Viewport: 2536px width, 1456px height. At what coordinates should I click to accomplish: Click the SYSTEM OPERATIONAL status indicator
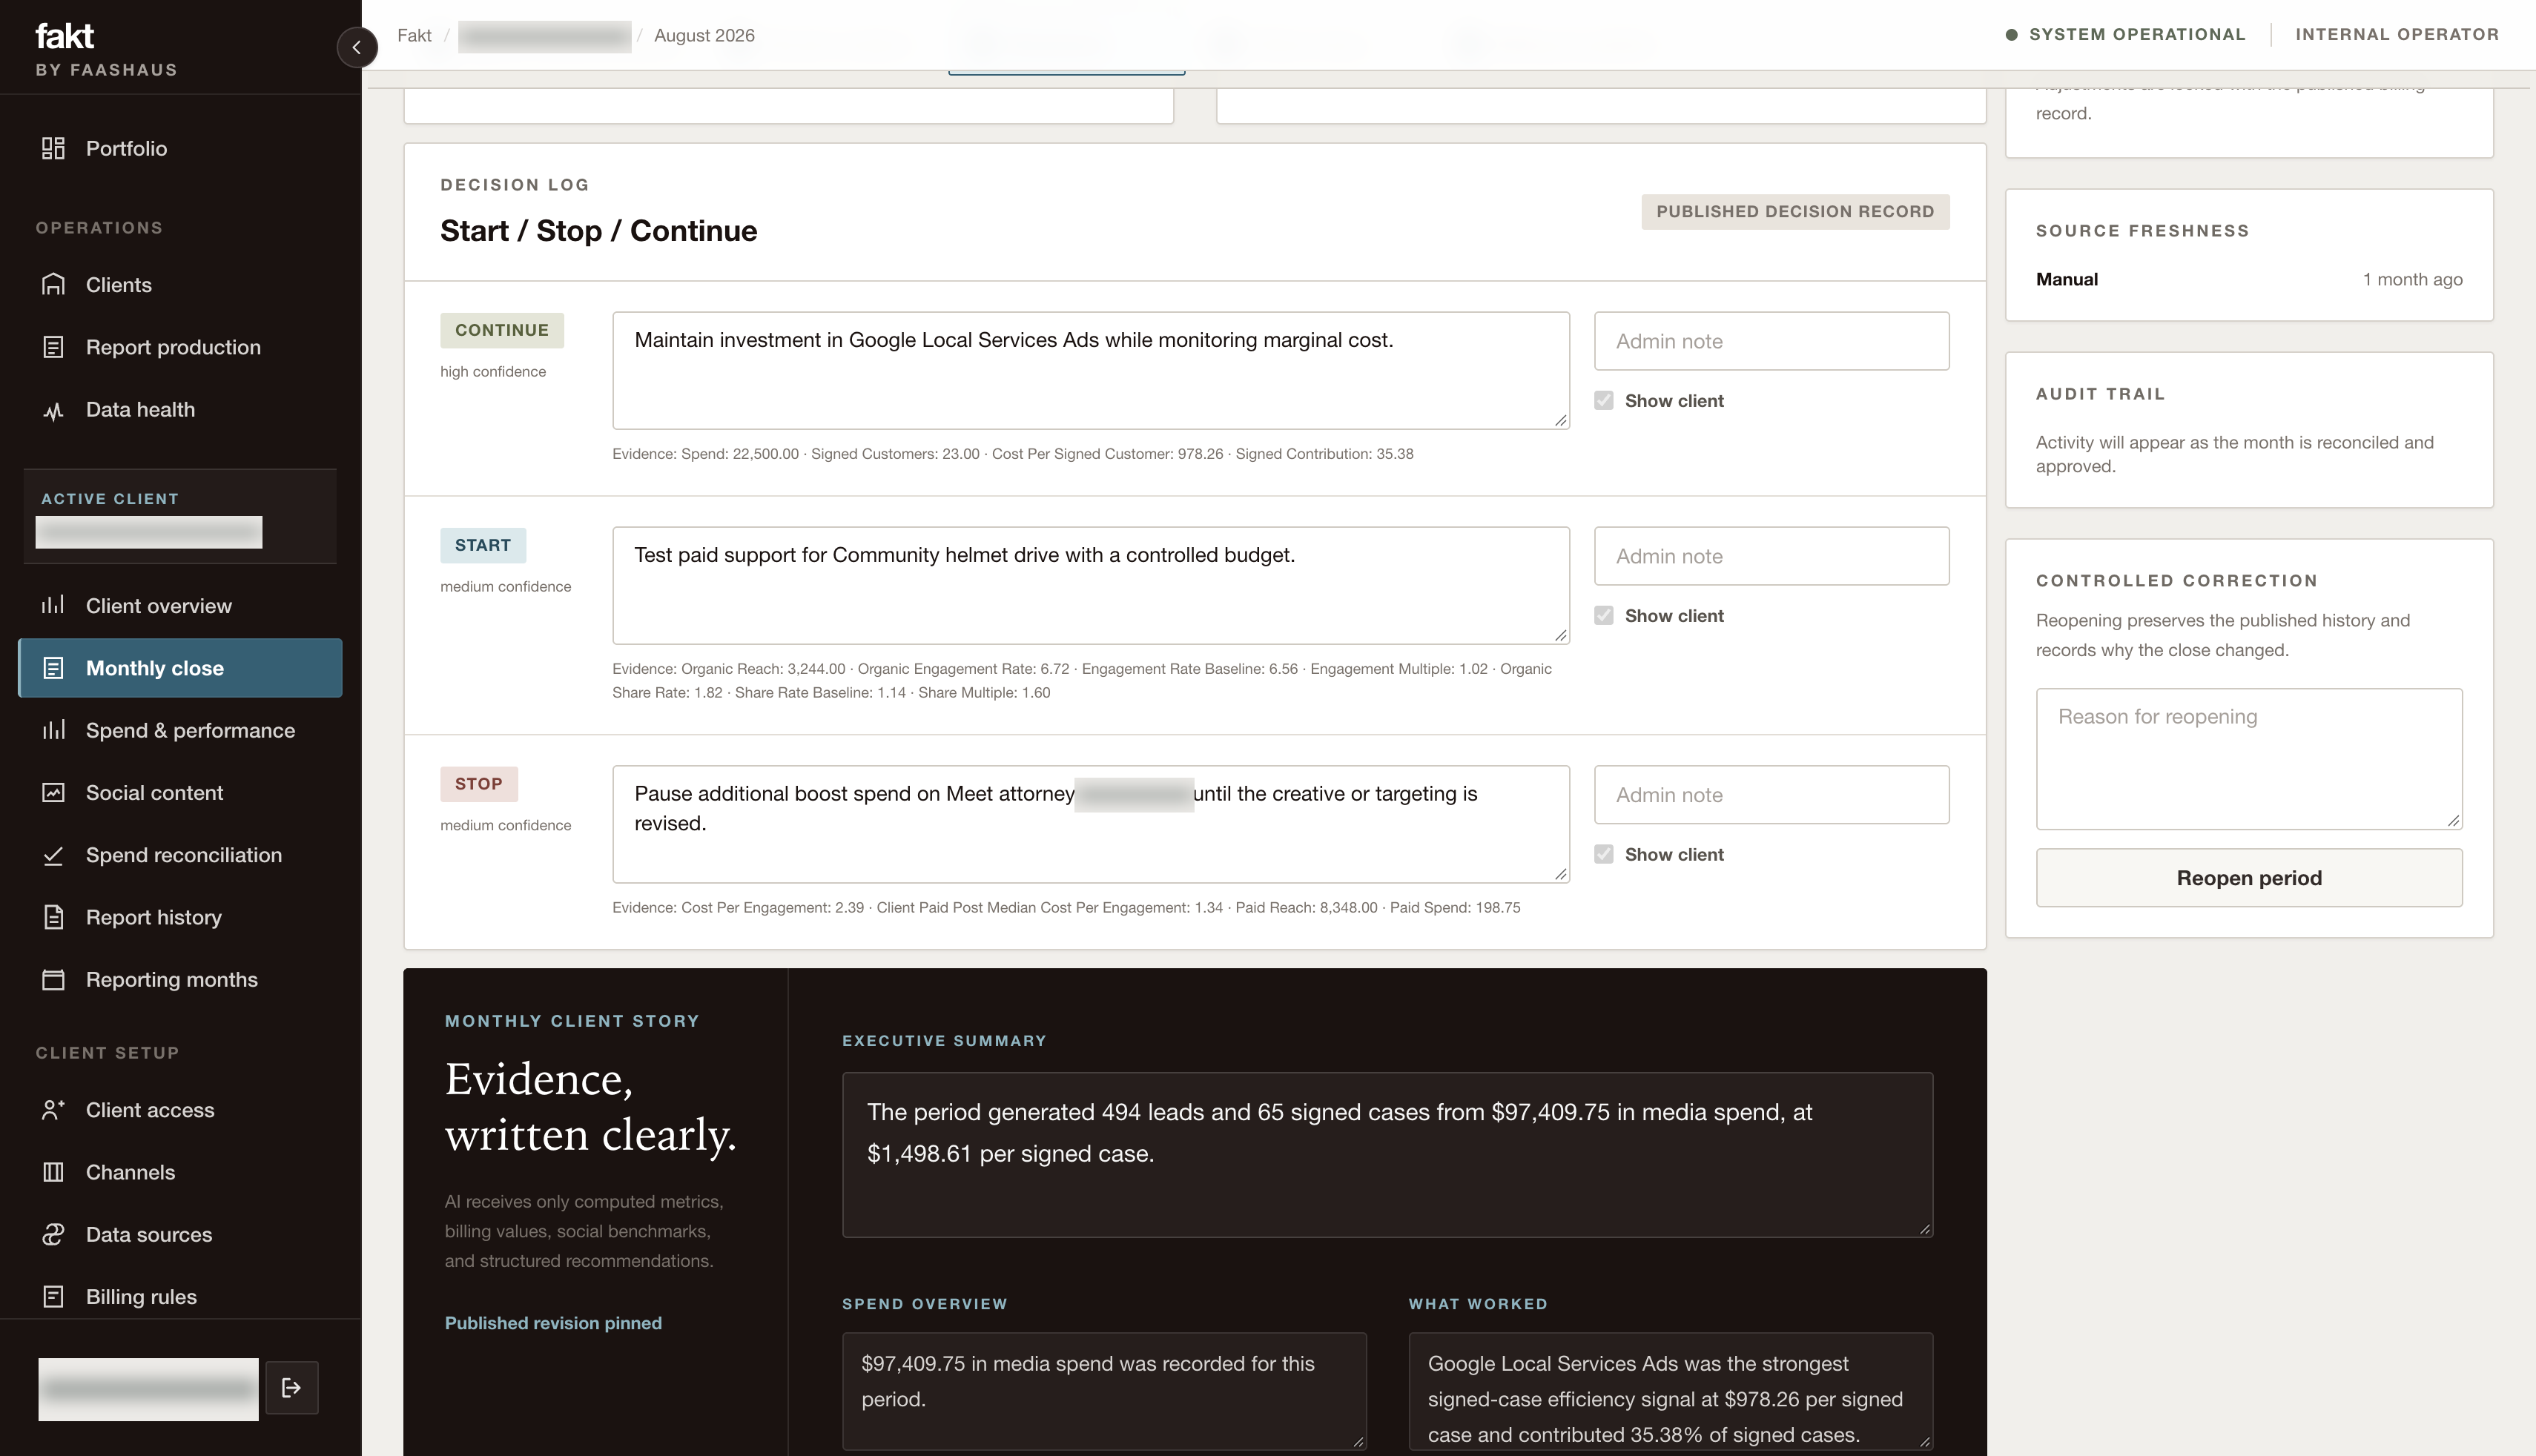click(2126, 35)
